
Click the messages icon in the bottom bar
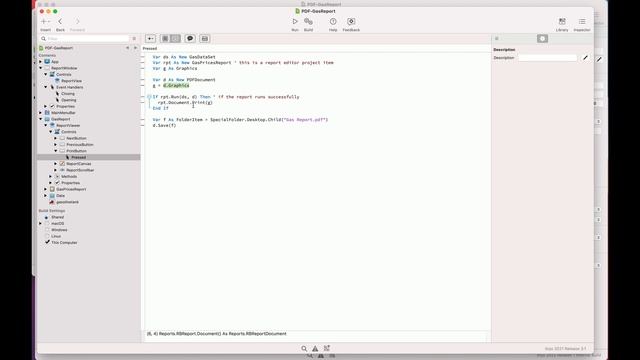click(x=327, y=349)
